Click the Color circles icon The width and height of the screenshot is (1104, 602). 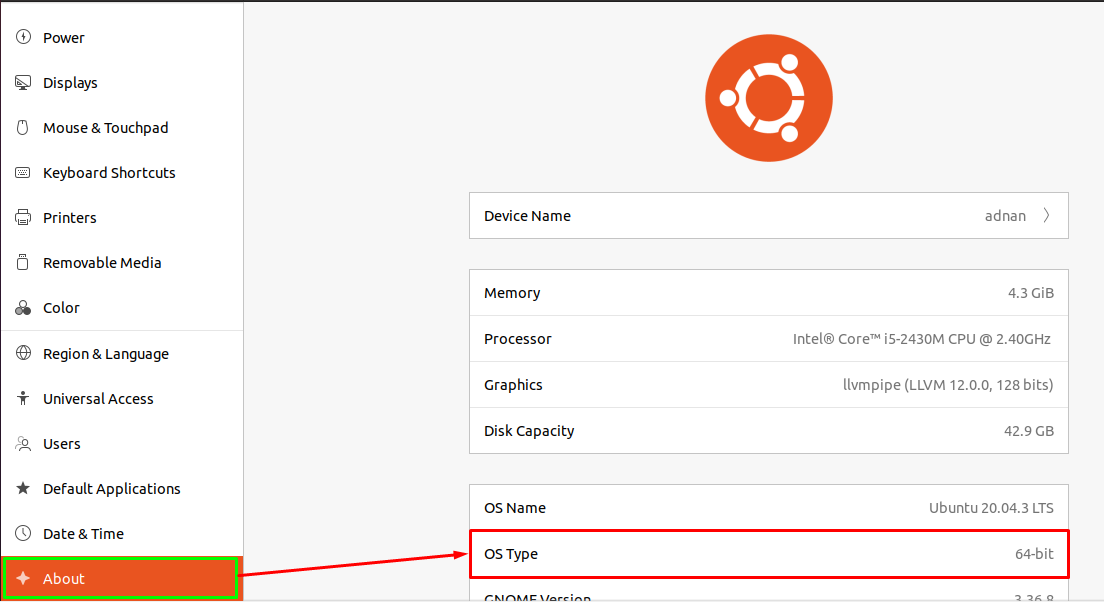[x=23, y=308]
